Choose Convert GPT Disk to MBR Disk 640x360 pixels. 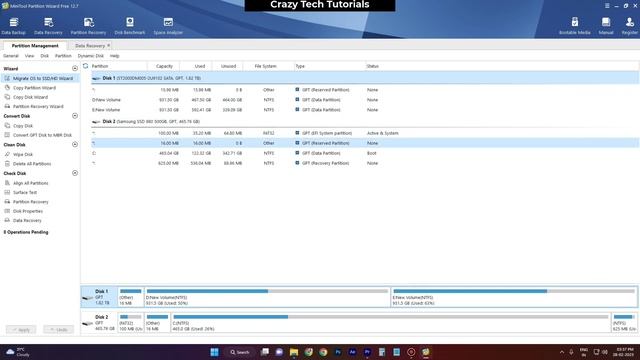[42, 135]
